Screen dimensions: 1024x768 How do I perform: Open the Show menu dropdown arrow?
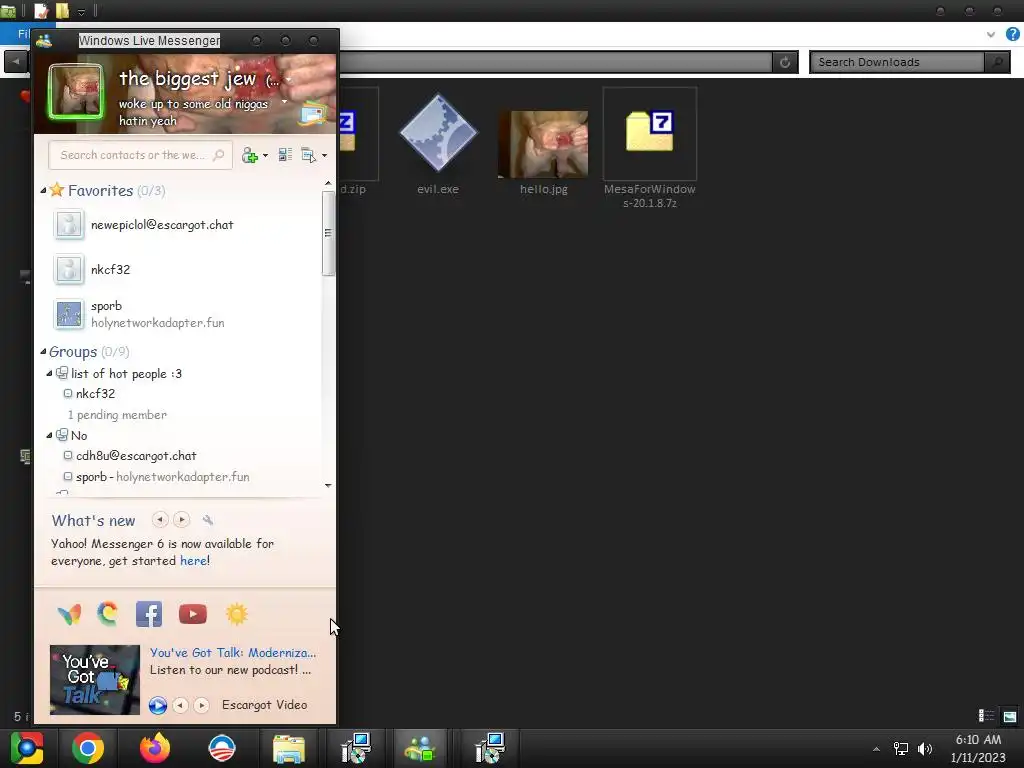[x=325, y=156]
